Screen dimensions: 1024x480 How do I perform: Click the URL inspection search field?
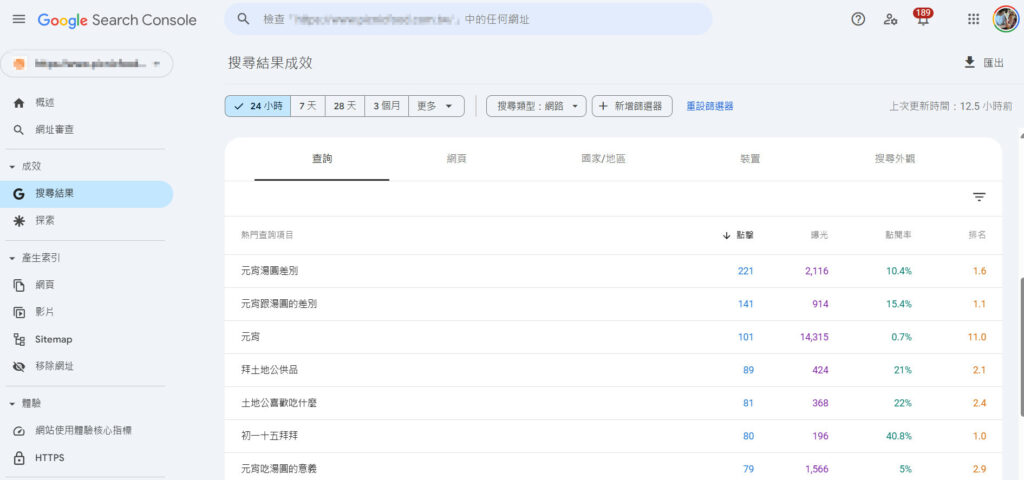coord(468,19)
